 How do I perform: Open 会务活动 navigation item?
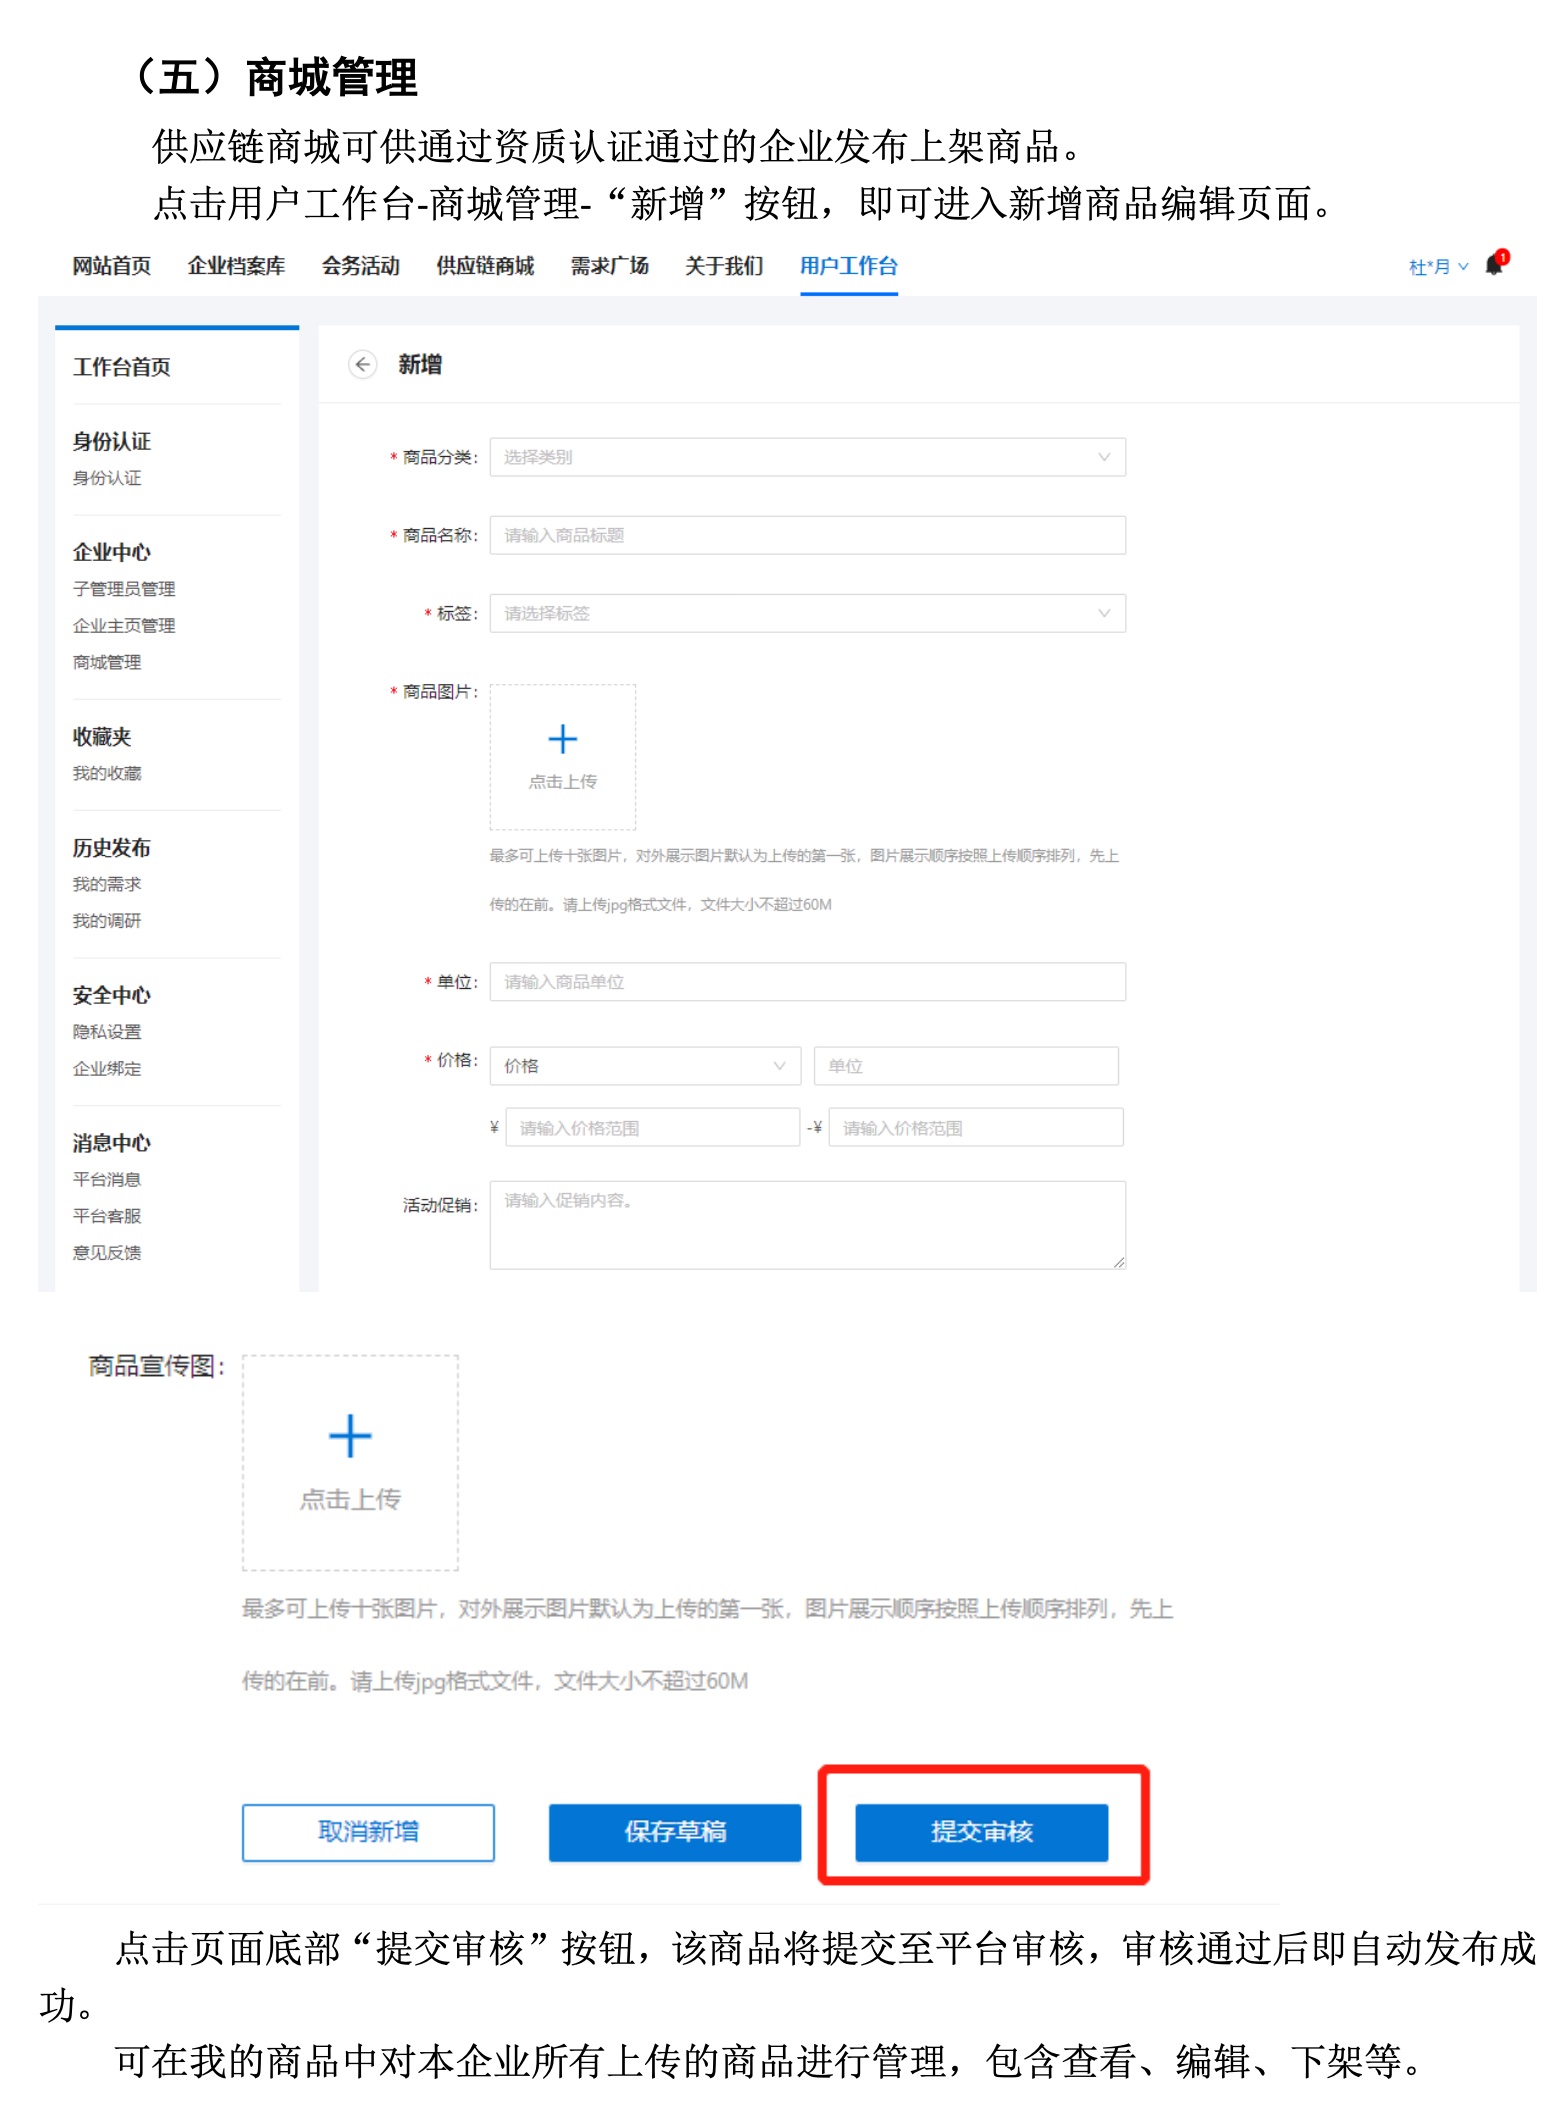pos(360,266)
